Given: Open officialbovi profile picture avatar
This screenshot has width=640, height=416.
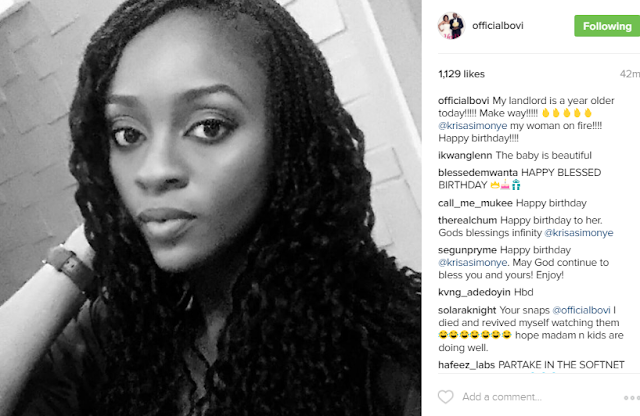Looking at the screenshot, I should click(451, 26).
